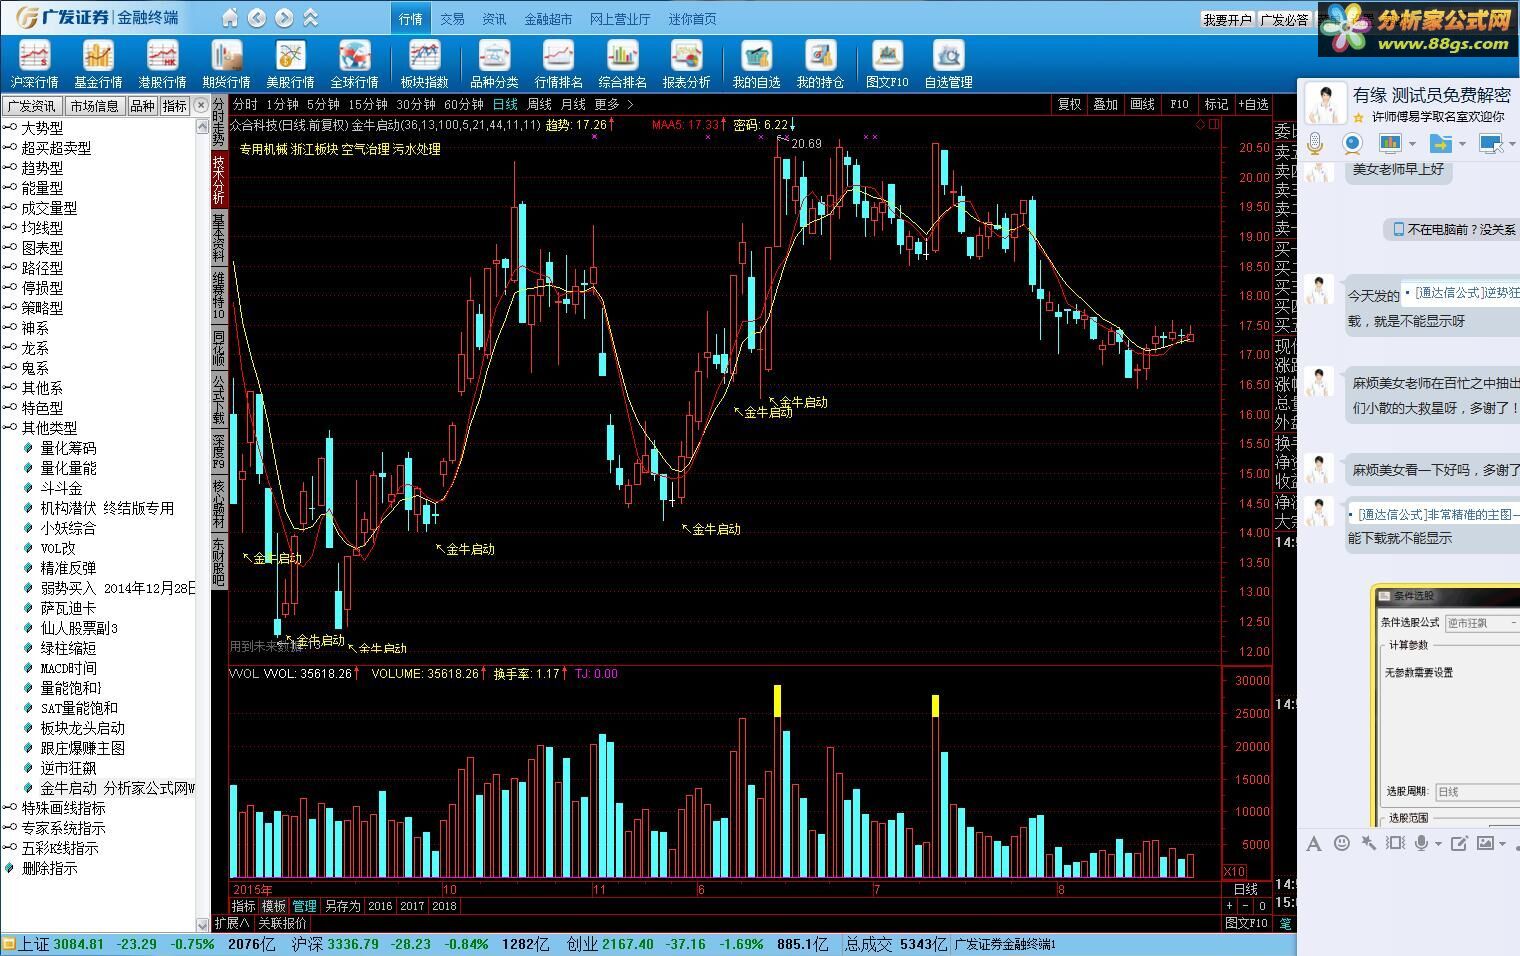The image size is (1520, 956).
Task: Open 报表分析 report analysis icon
Action: tap(686, 65)
